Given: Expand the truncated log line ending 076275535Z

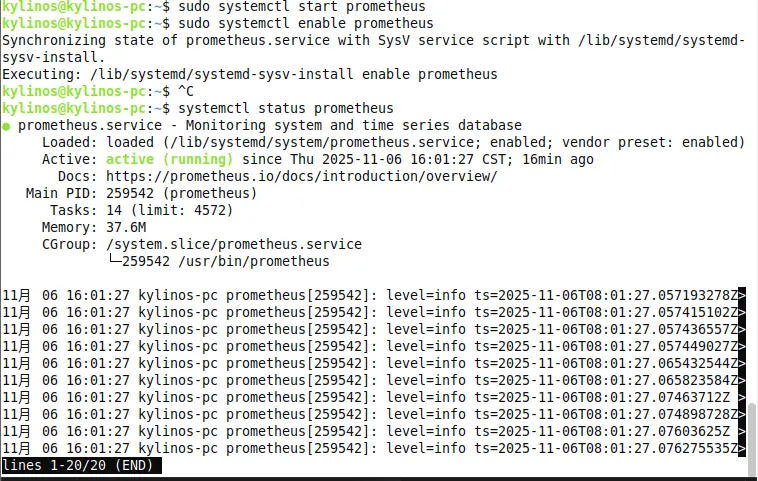Looking at the screenshot, I should coord(742,449).
